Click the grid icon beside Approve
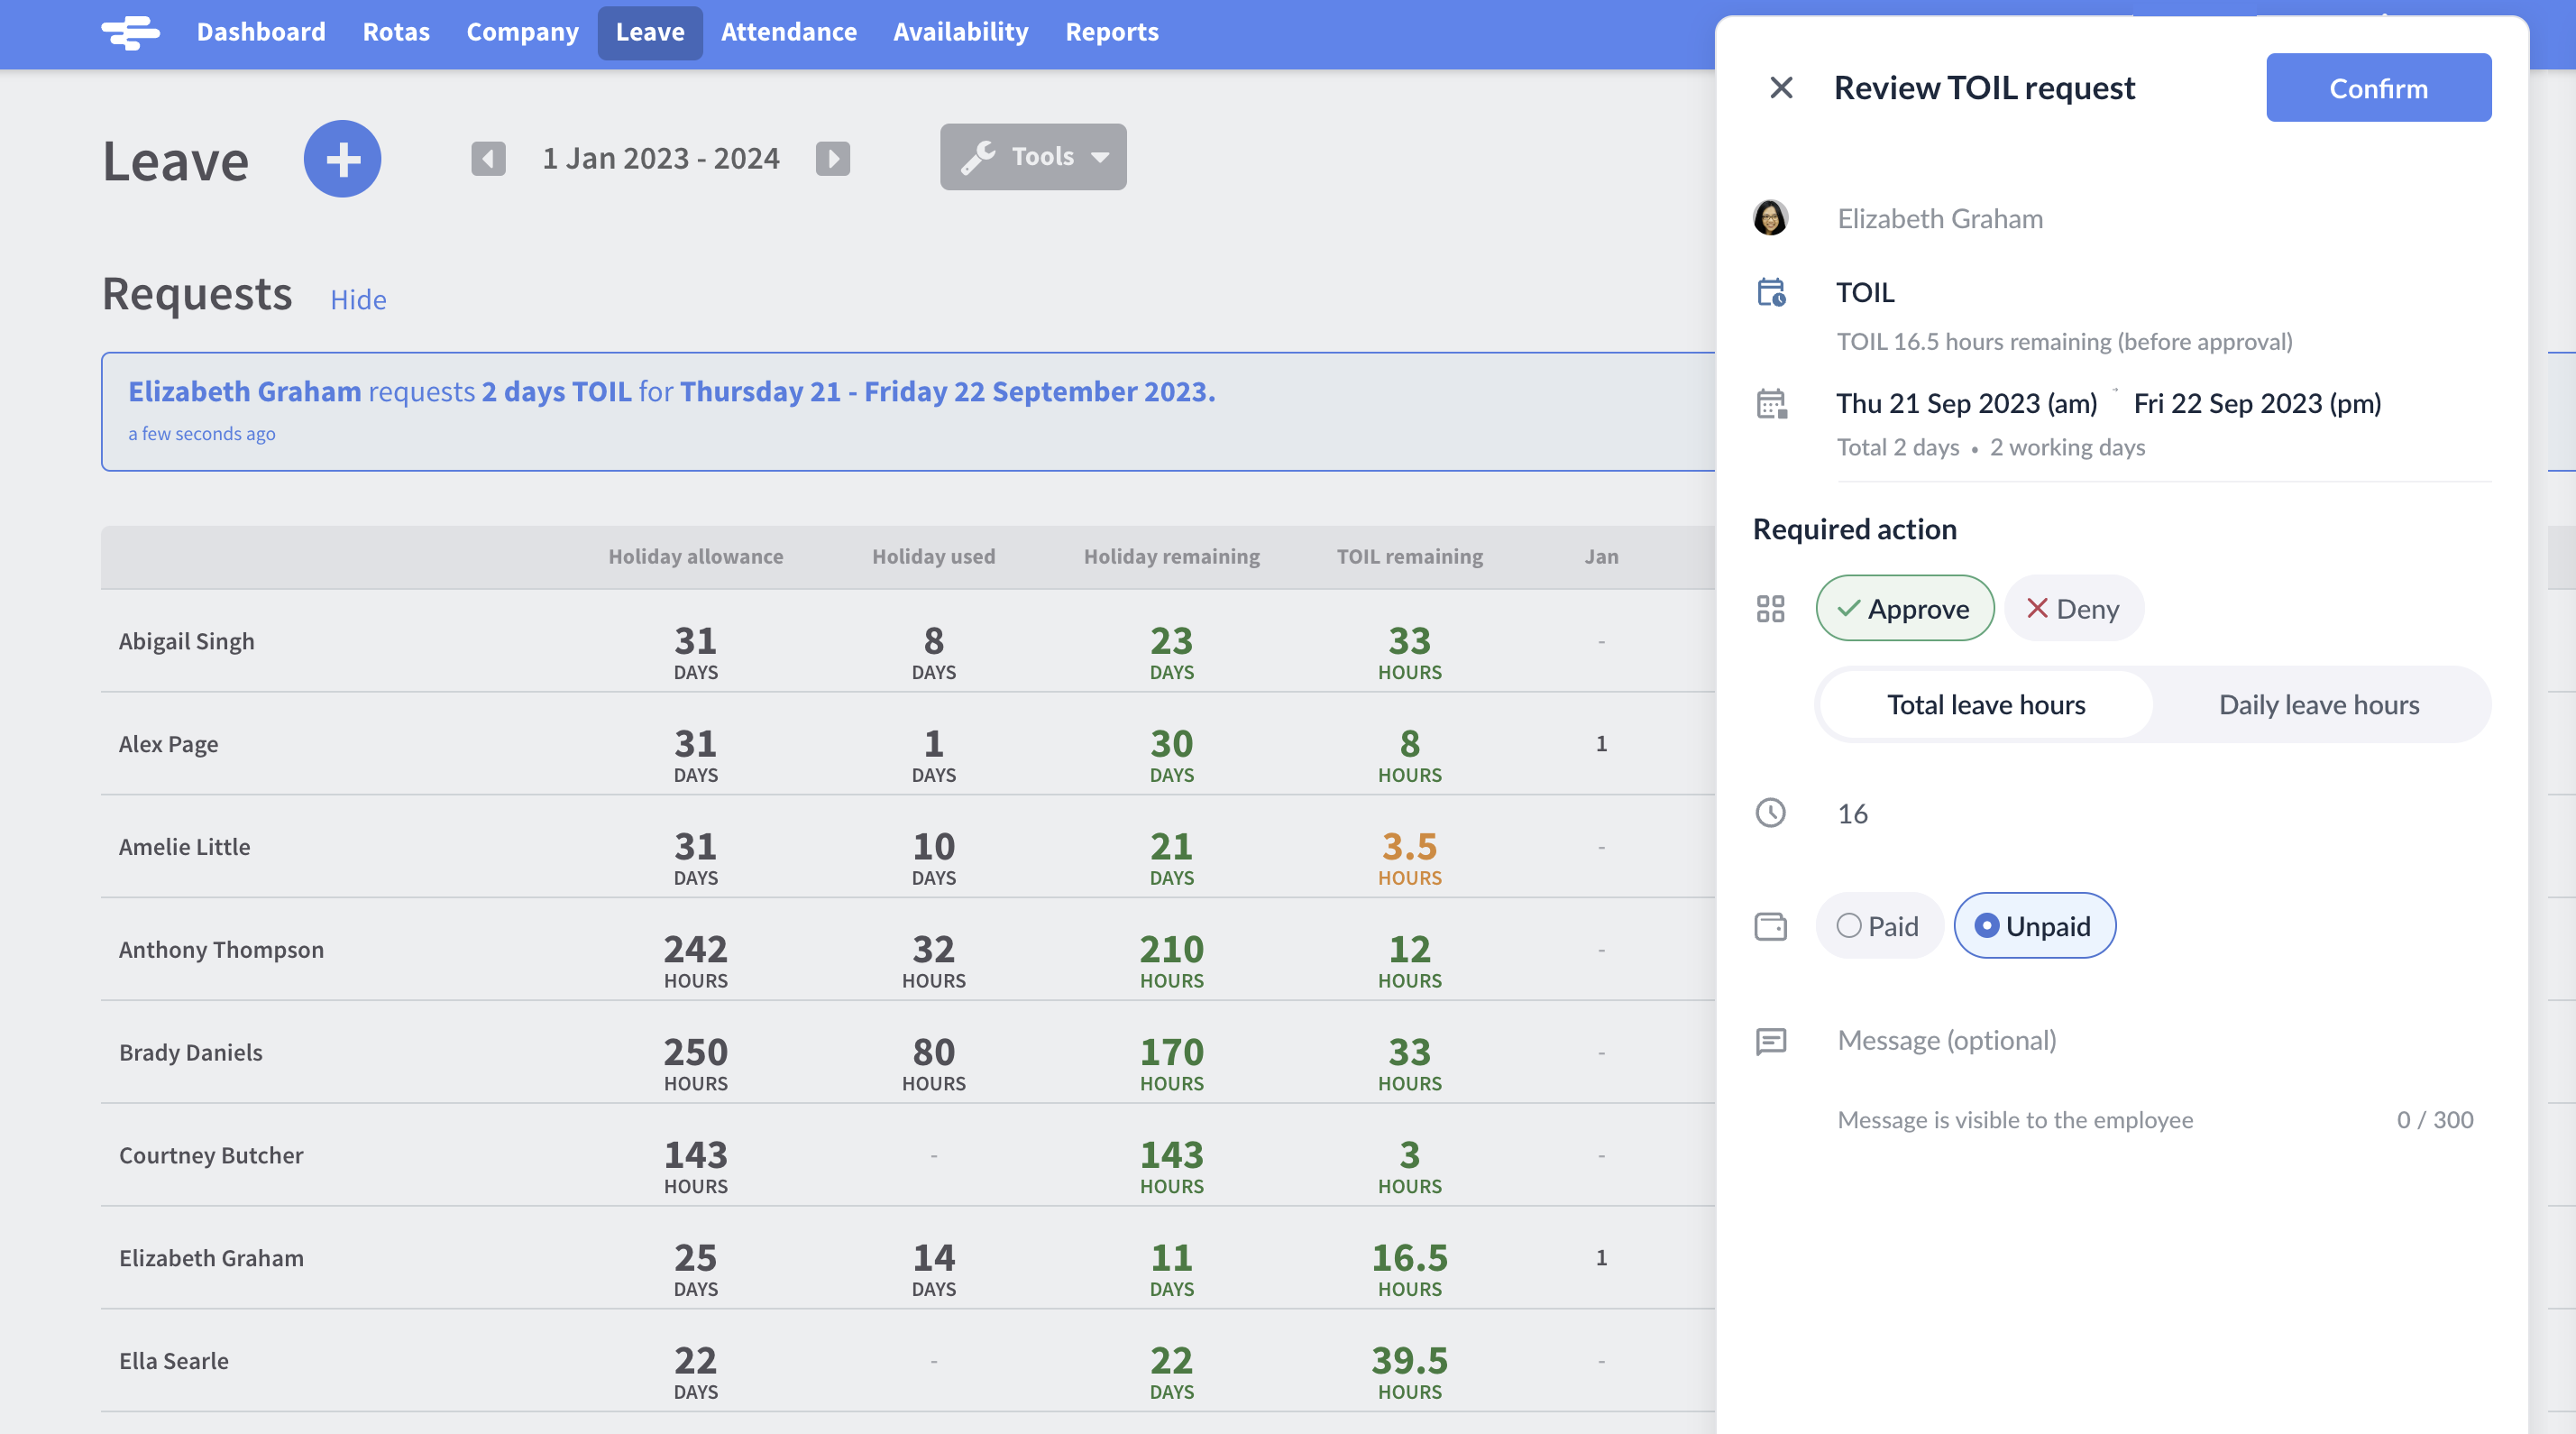2576x1434 pixels. pyautogui.click(x=1771, y=608)
